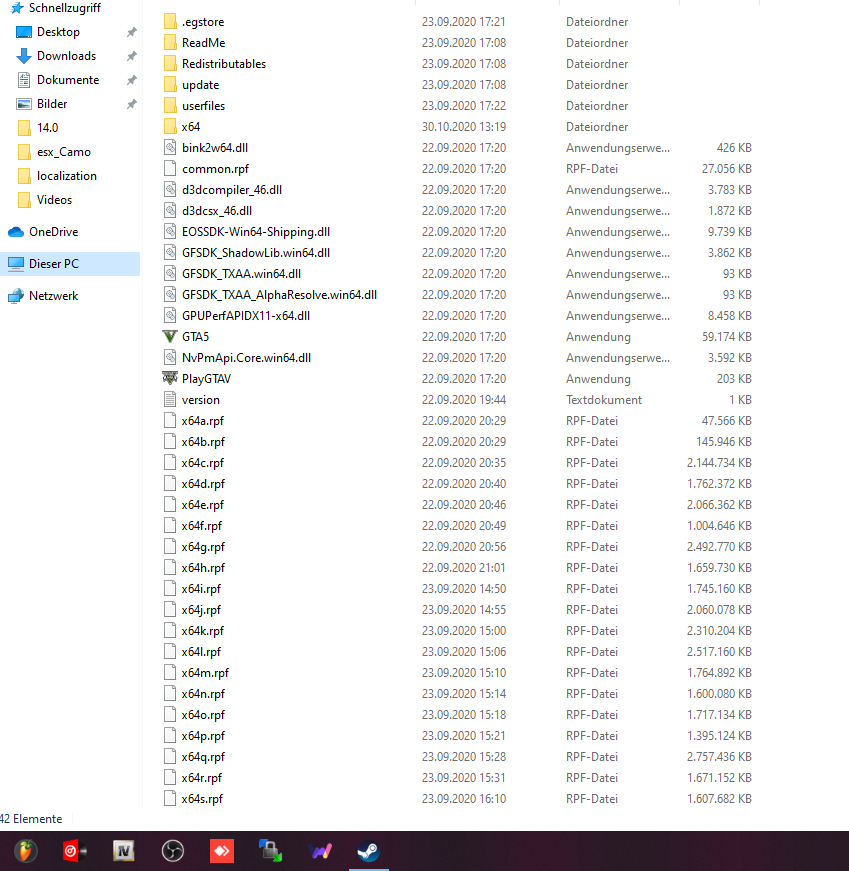Select x64c.rpf file
Viewport: 849px width, 871px height.
(202, 463)
